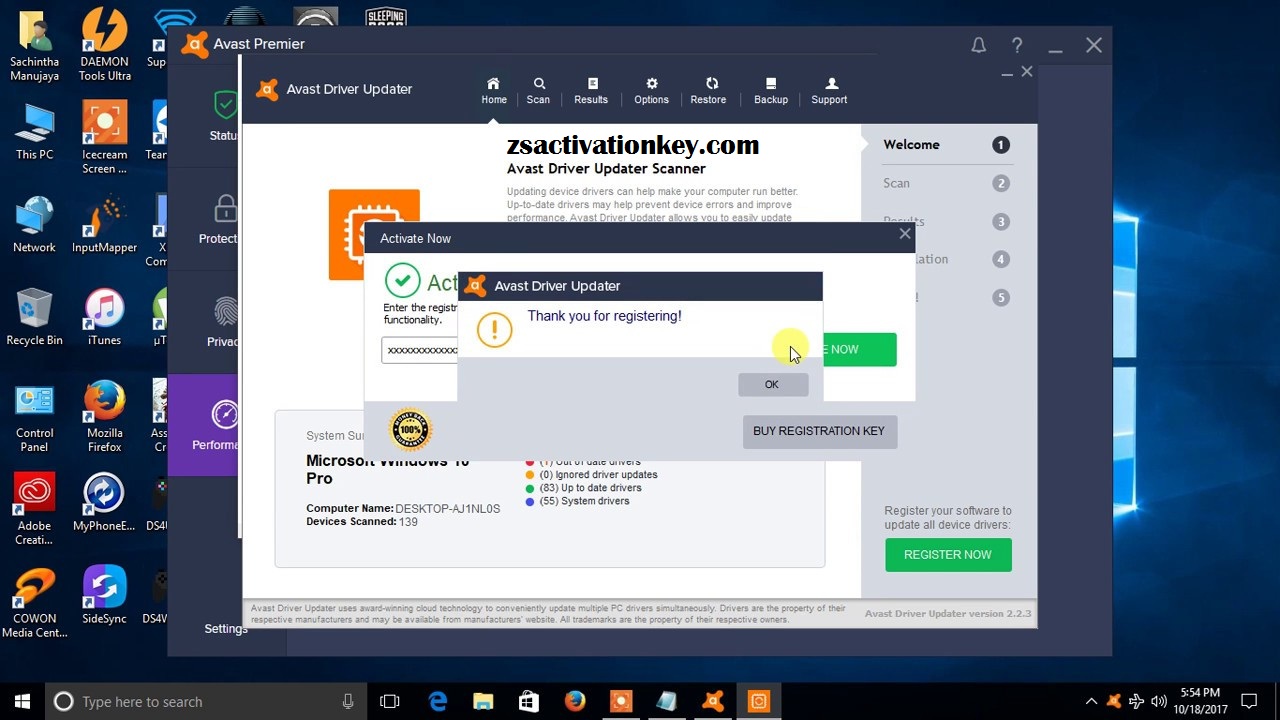Open the Control Panel desktop icon
The width and height of the screenshot is (1280, 720).
click(34, 417)
